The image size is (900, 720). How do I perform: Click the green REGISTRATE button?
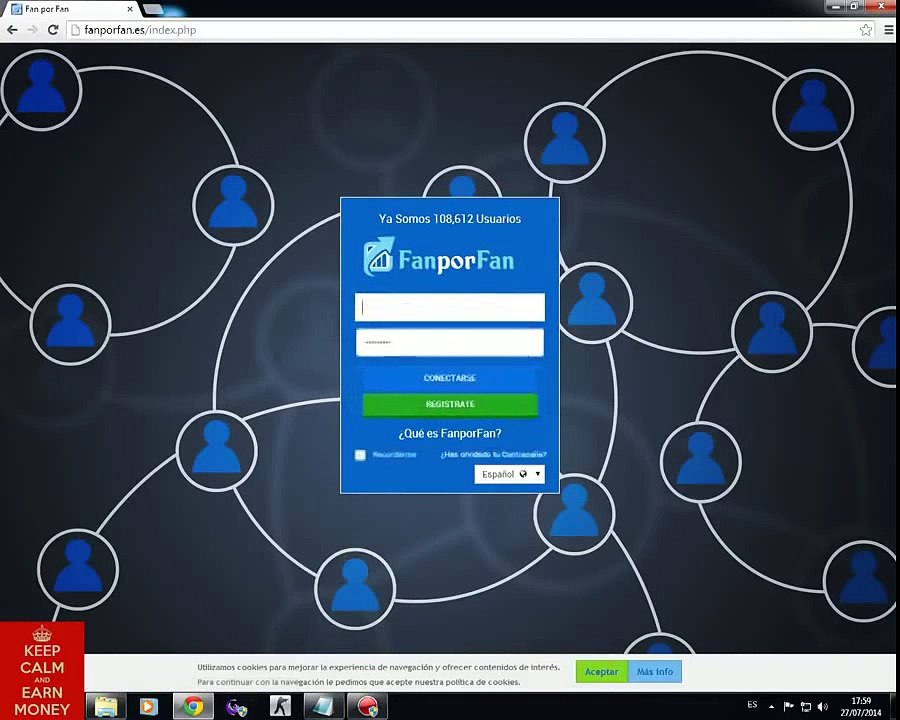pos(450,404)
